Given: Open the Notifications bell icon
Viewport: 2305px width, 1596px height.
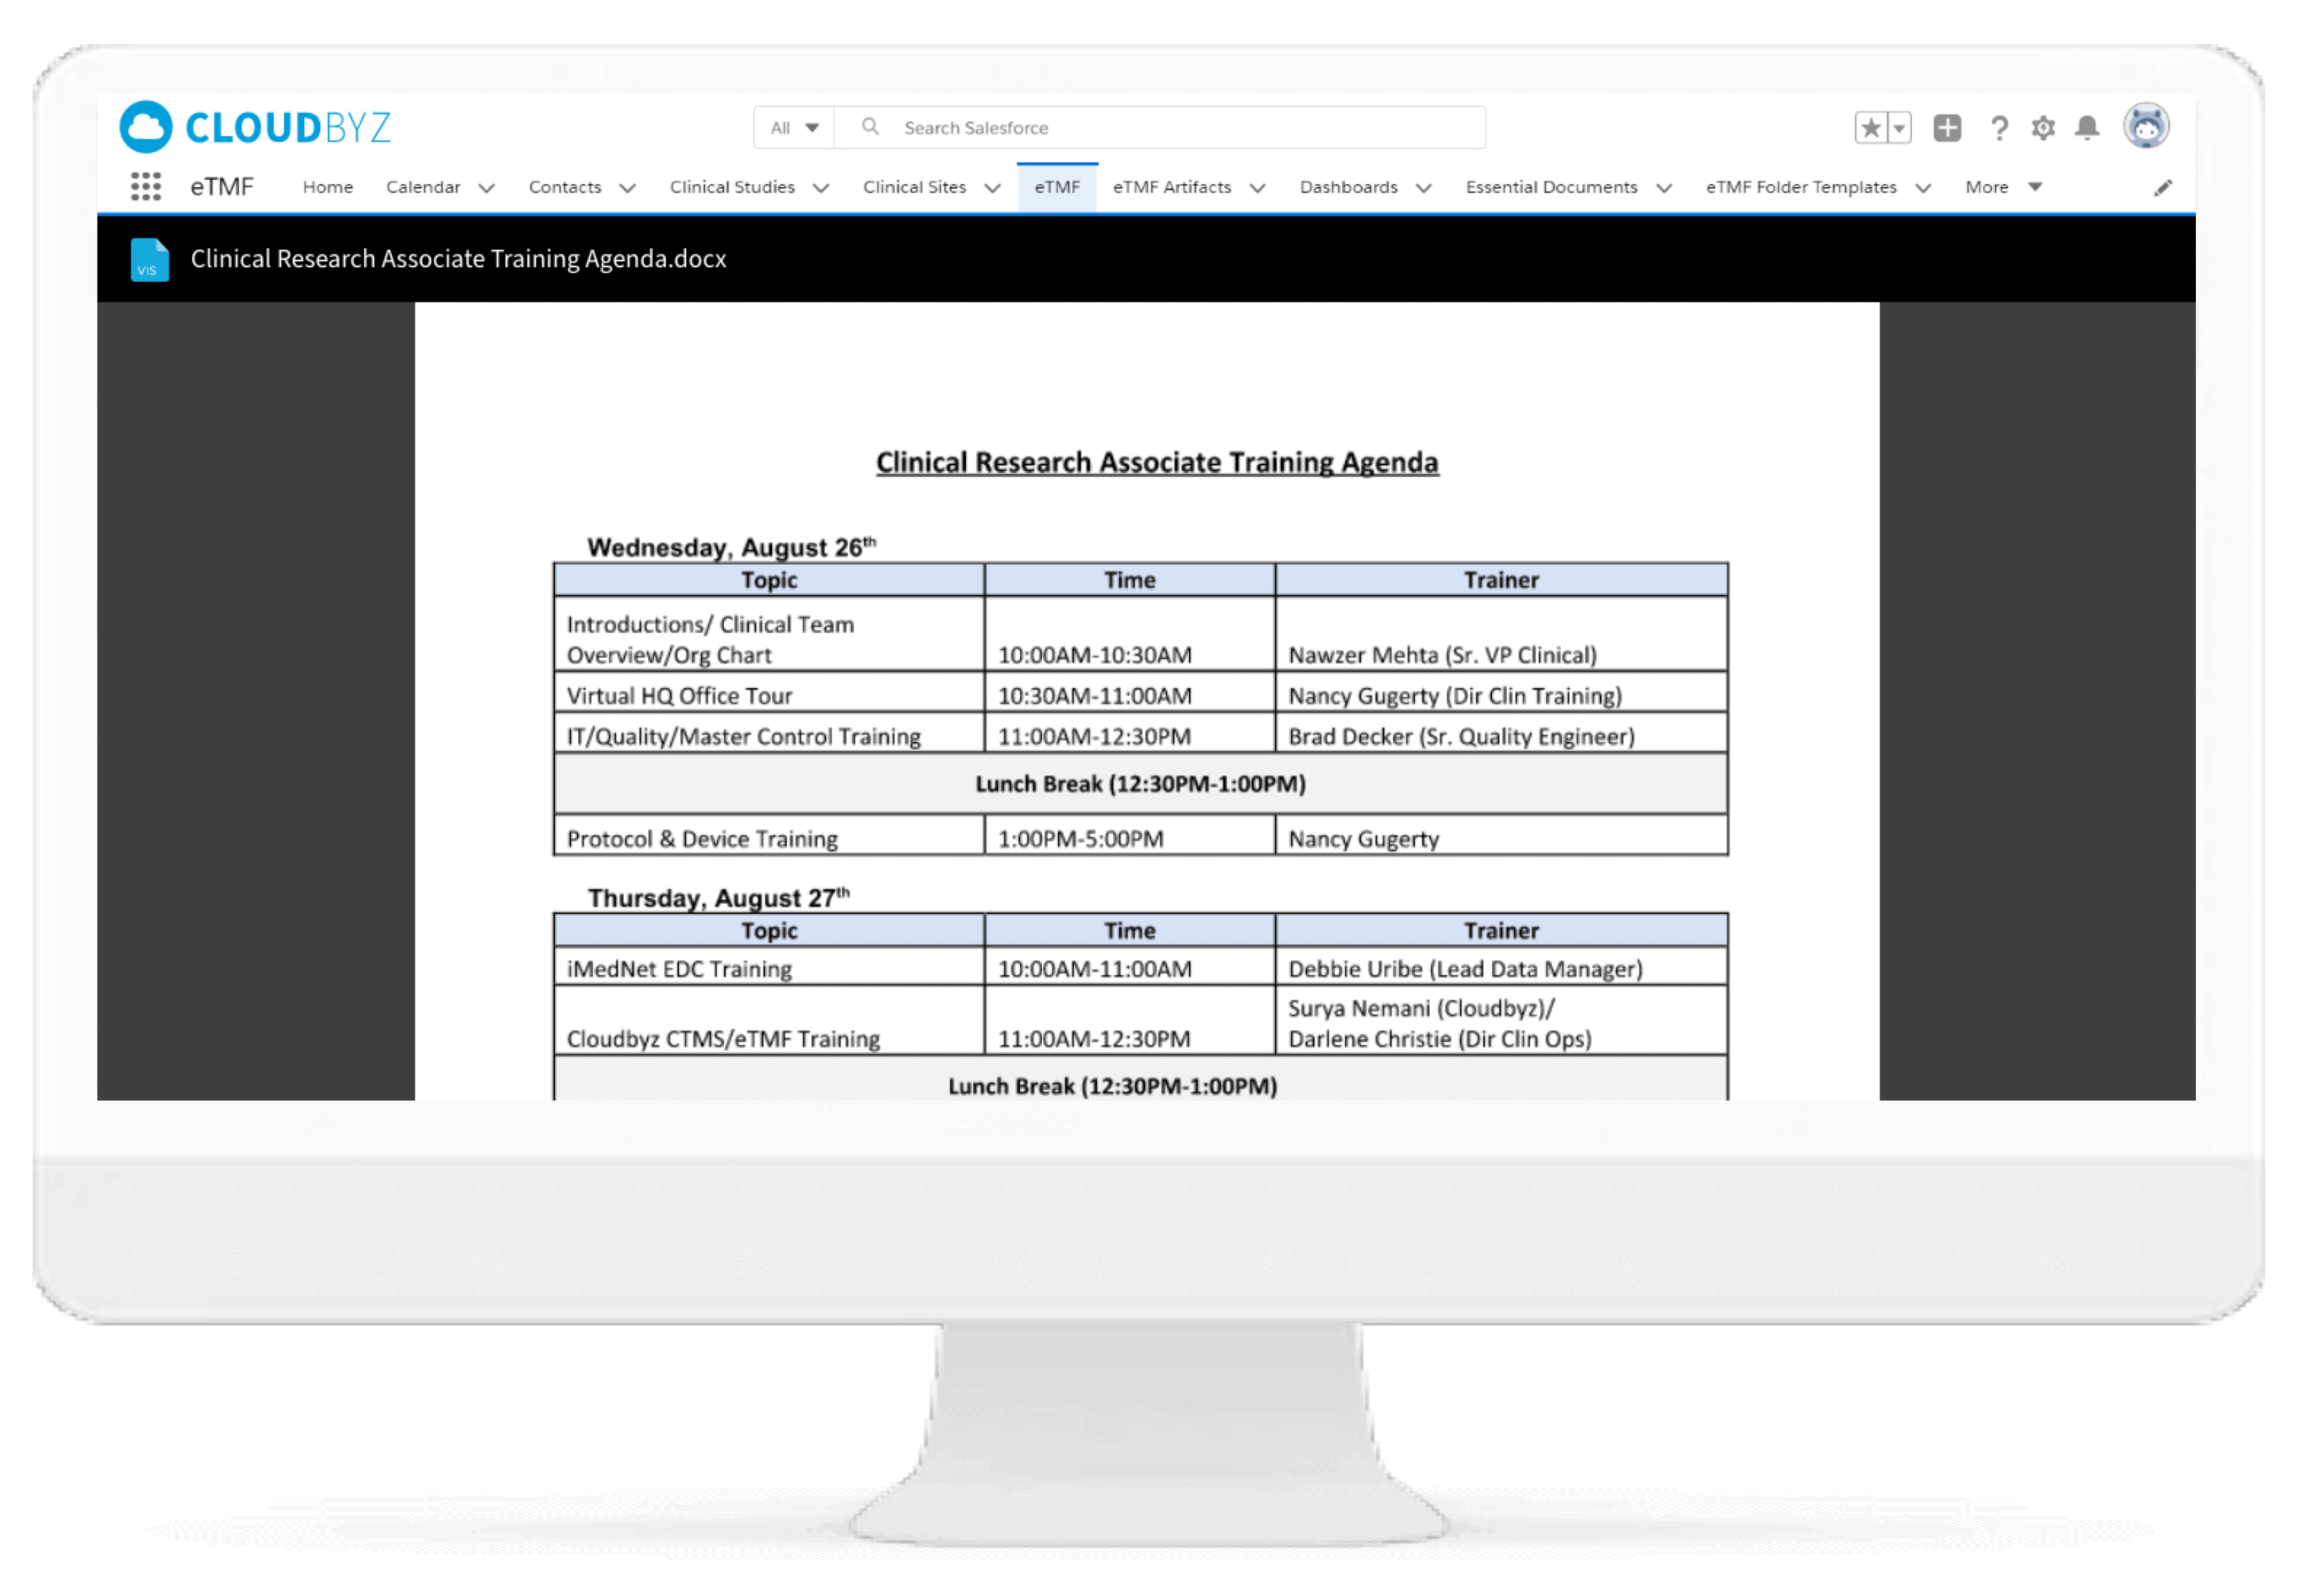Looking at the screenshot, I should [x=2087, y=128].
